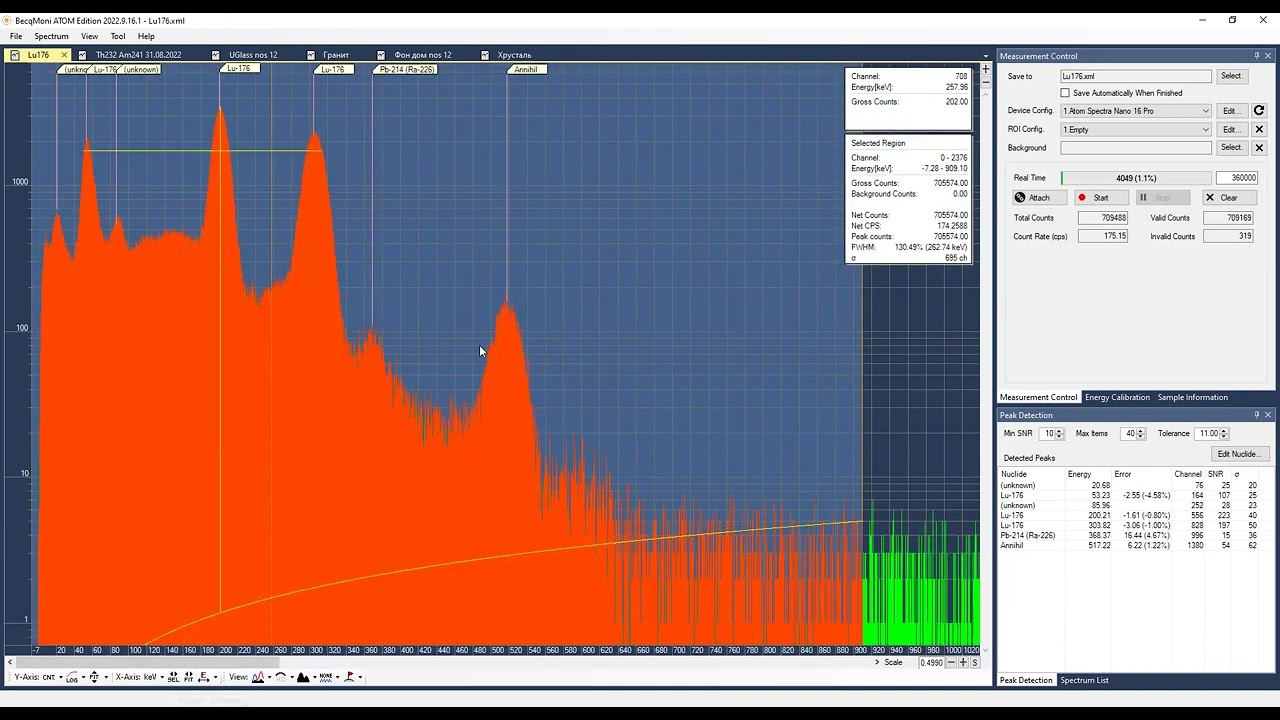Image resolution: width=1280 pixels, height=720 pixels.
Task: Expand the red flag marker dropdown arrow
Action: (x=360, y=677)
